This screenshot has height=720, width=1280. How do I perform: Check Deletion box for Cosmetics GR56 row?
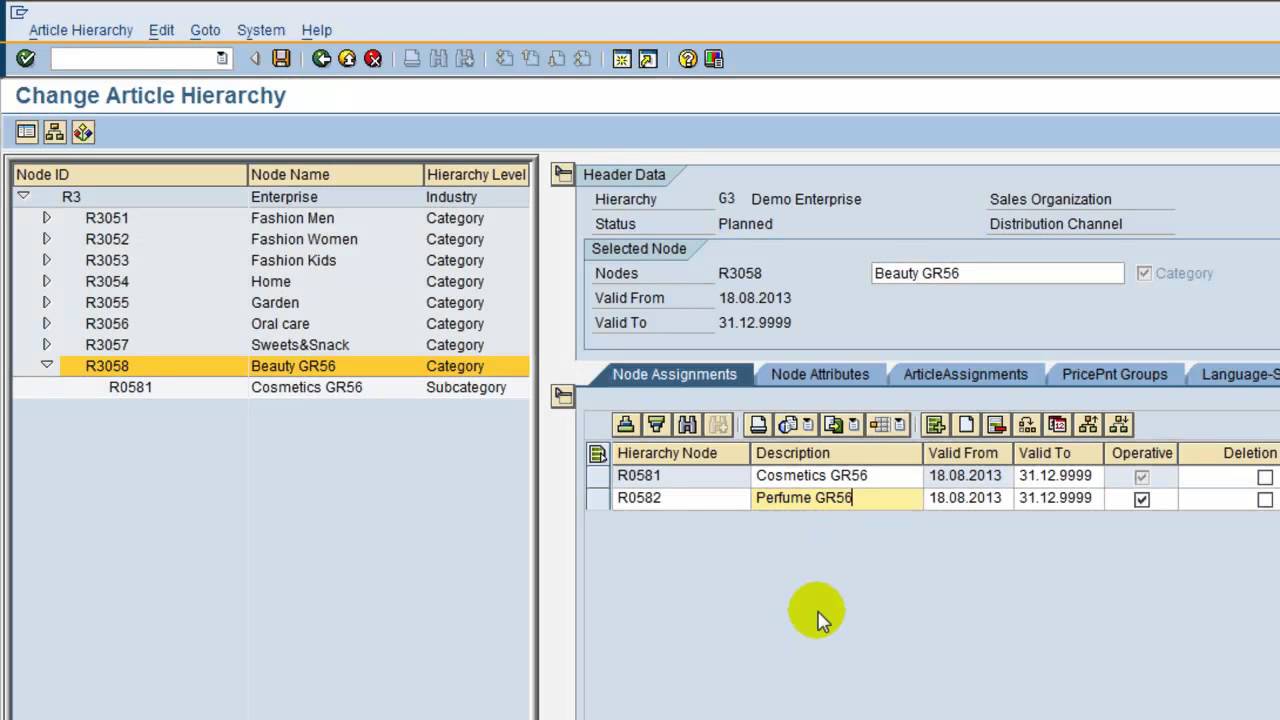point(1265,477)
